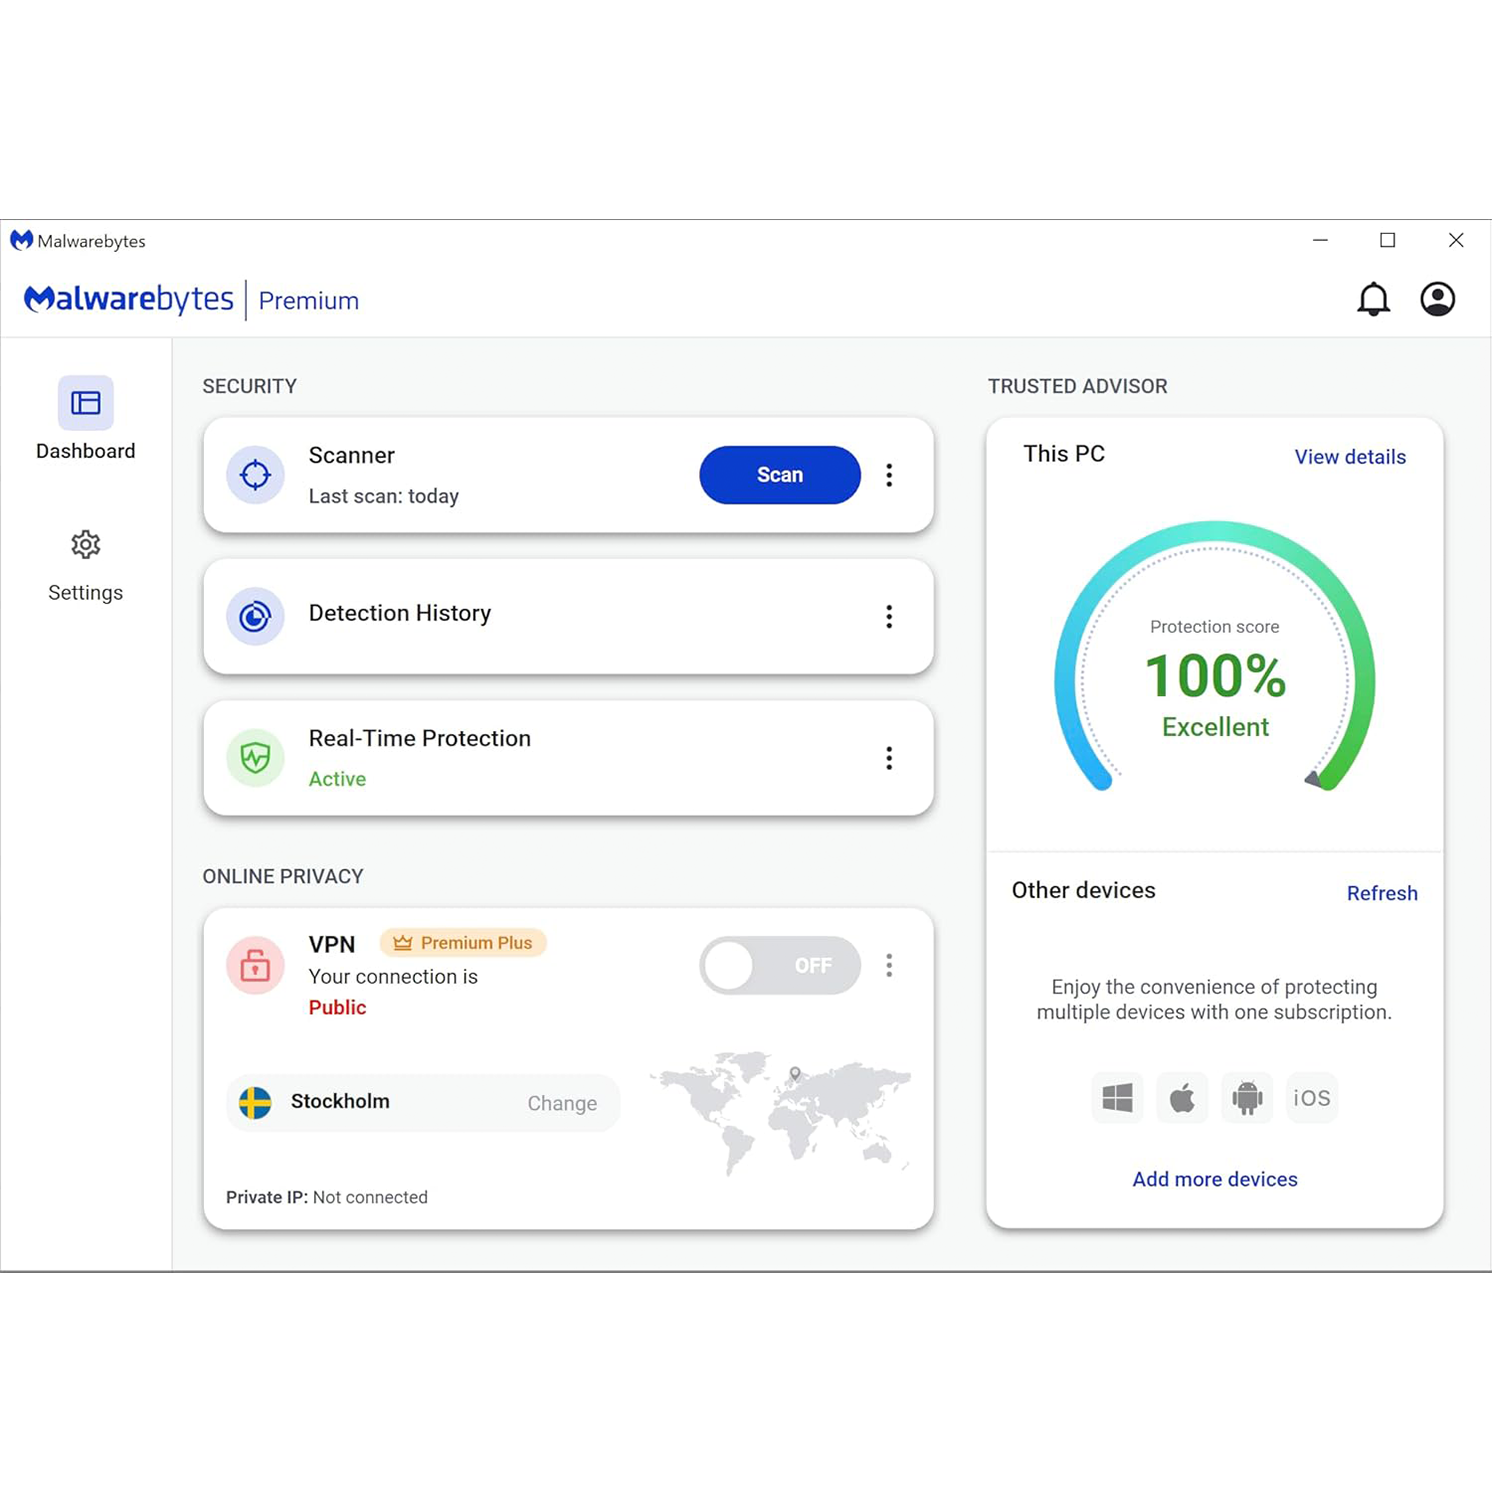Screen dimensions: 1492x1492
Task: Select the Windows device icon
Action: tap(1117, 1097)
